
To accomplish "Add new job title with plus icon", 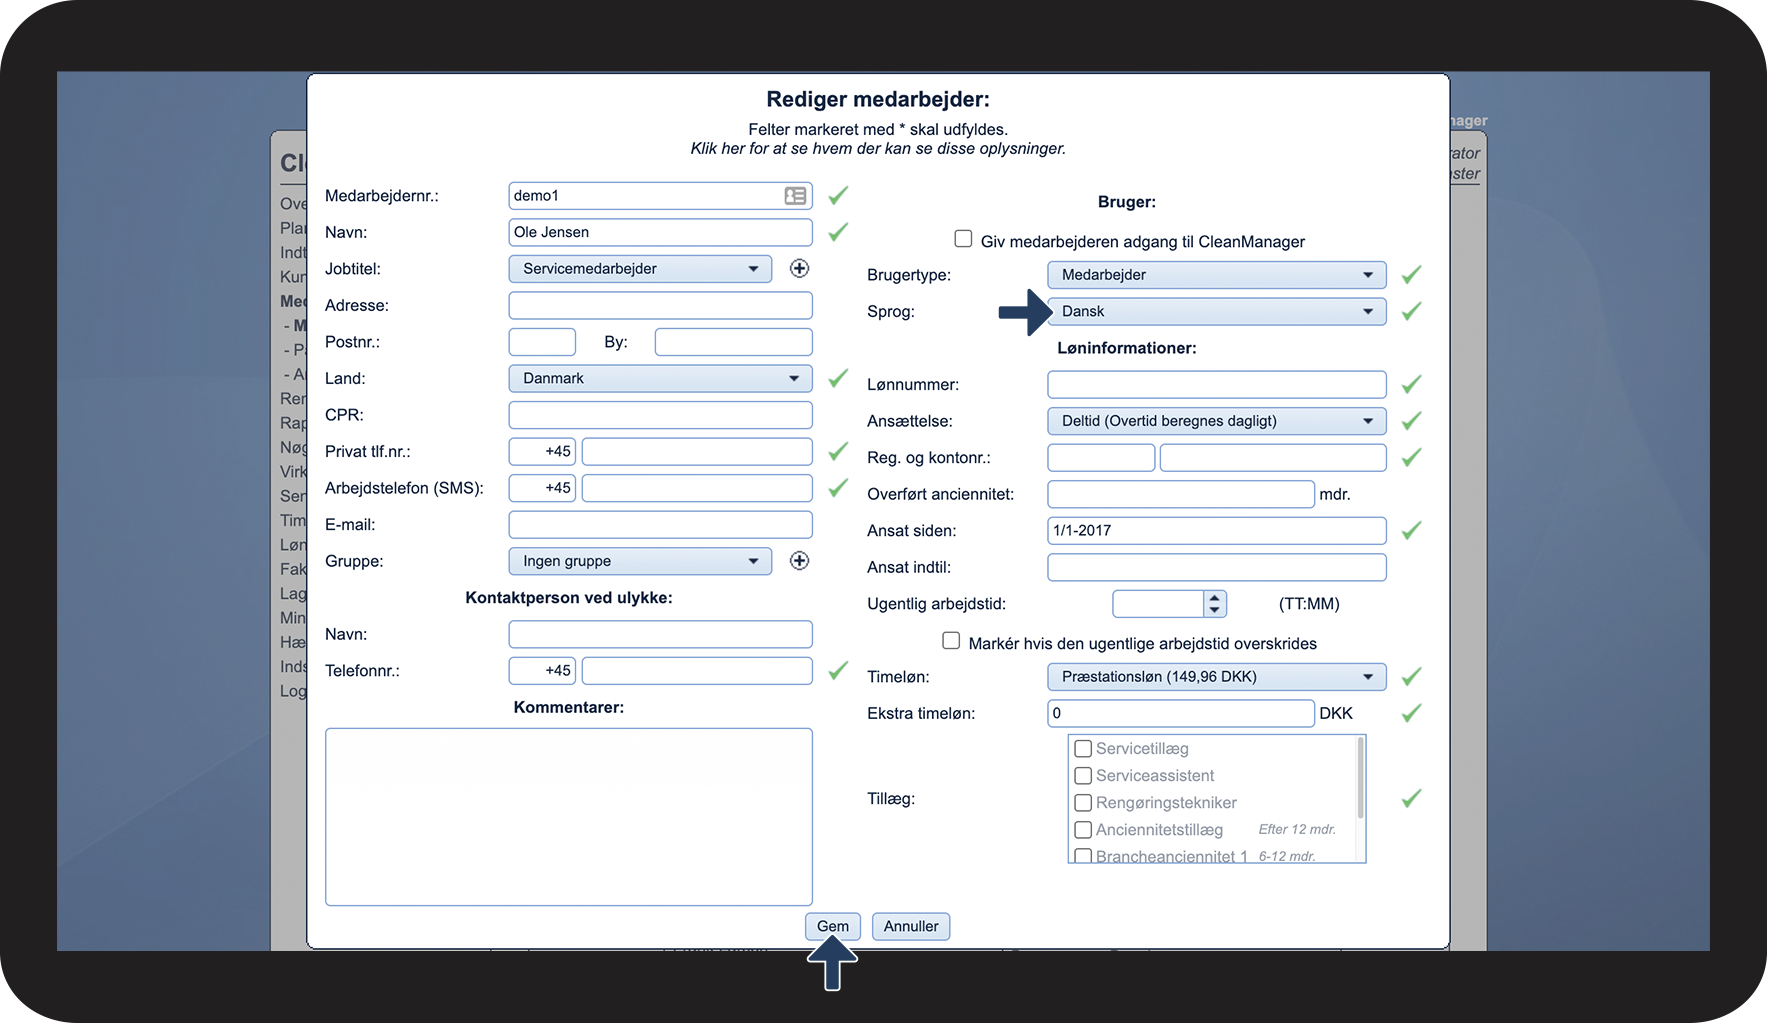I will tap(799, 268).
